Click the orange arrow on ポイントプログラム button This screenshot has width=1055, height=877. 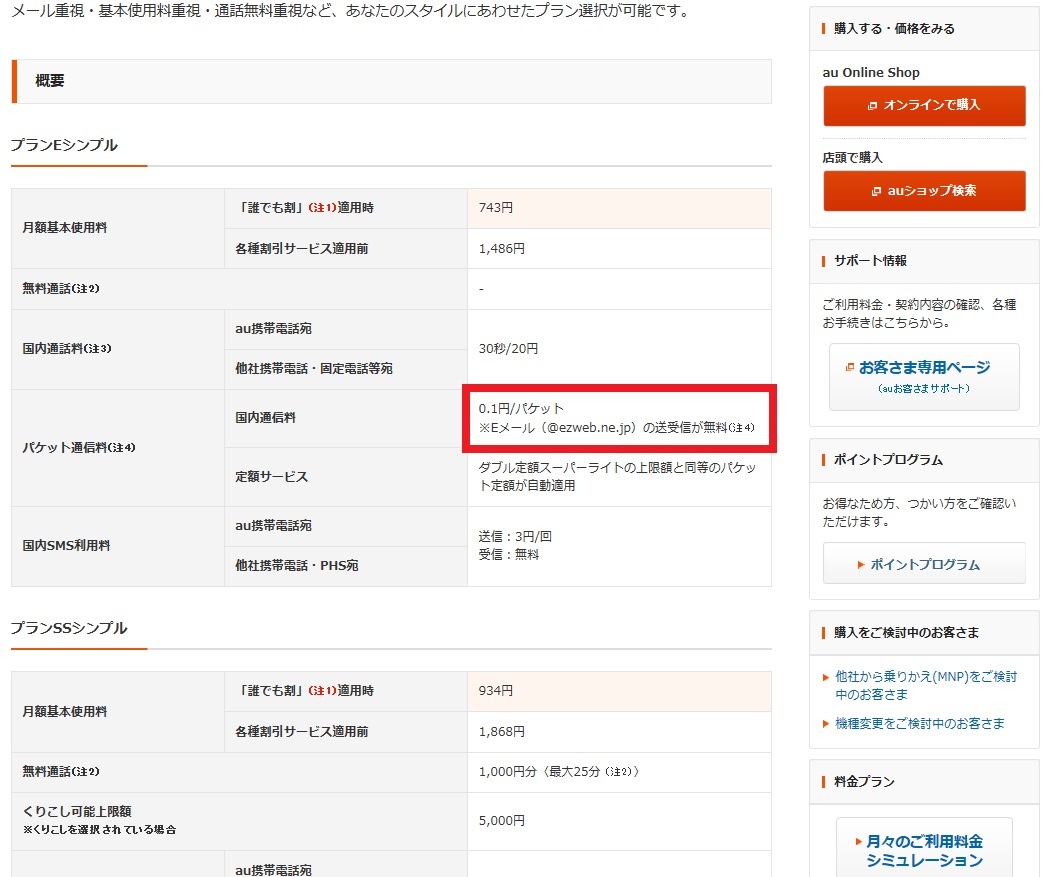[x=860, y=565]
